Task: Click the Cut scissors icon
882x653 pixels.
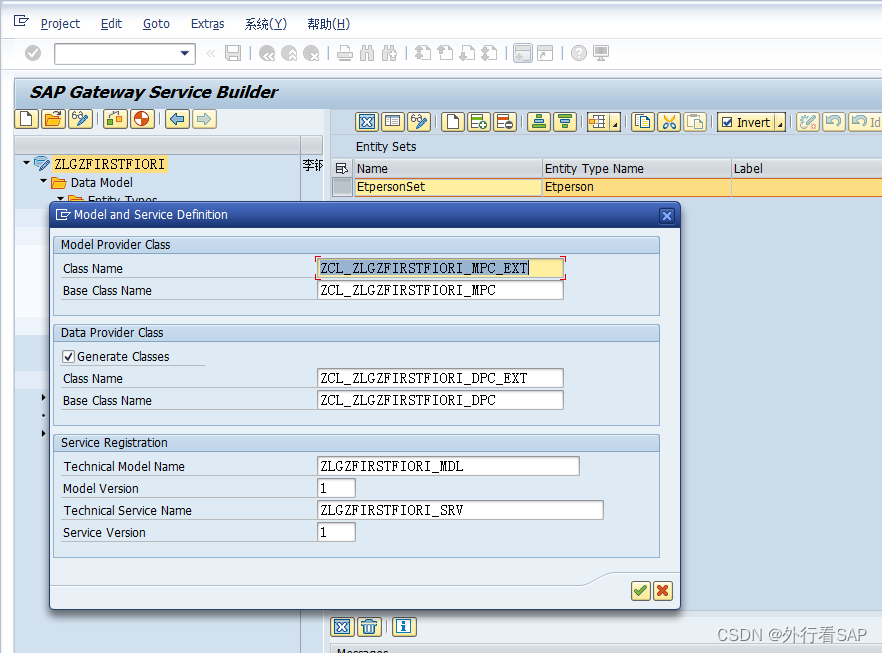Action: click(669, 122)
